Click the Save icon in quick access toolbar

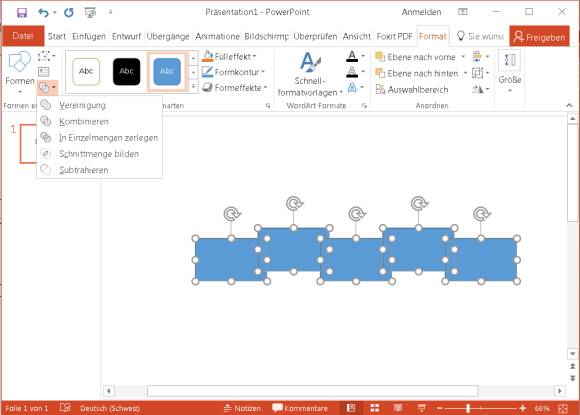click(x=22, y=13)
